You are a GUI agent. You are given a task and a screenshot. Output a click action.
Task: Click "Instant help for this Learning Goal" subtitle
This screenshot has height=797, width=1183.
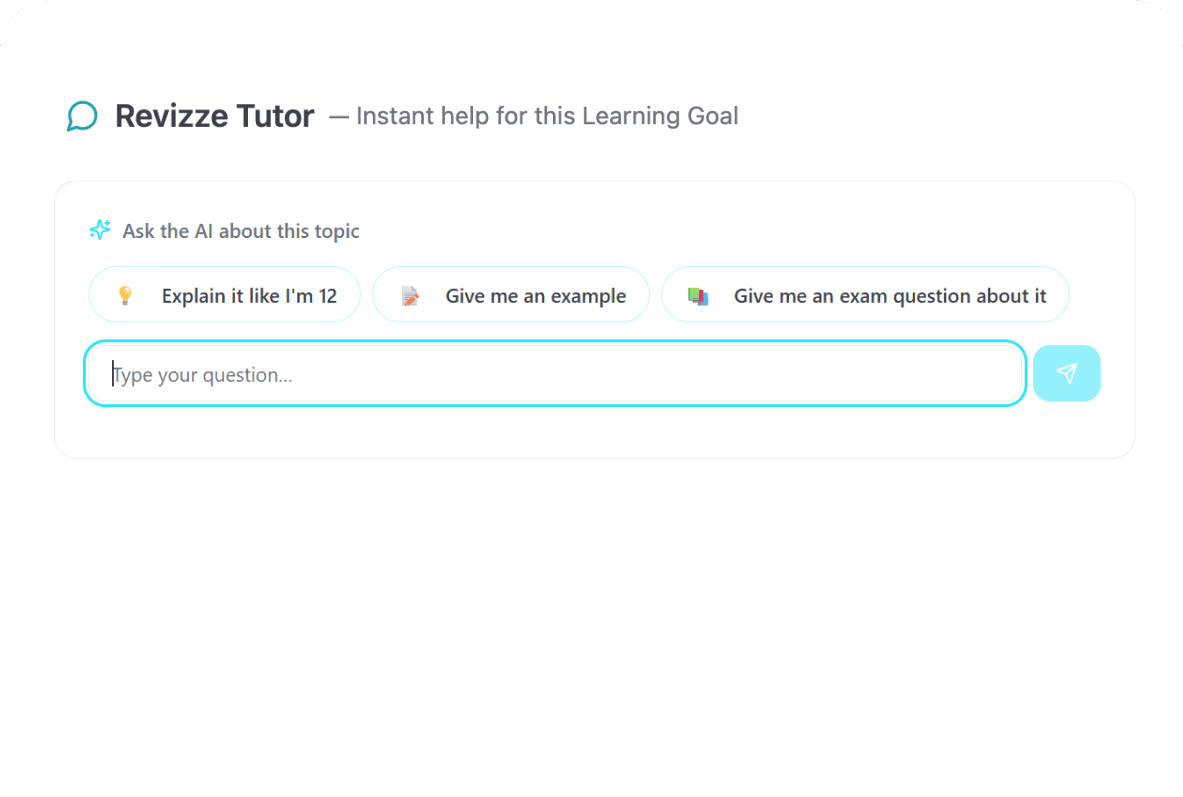click(x=547, y=116)
